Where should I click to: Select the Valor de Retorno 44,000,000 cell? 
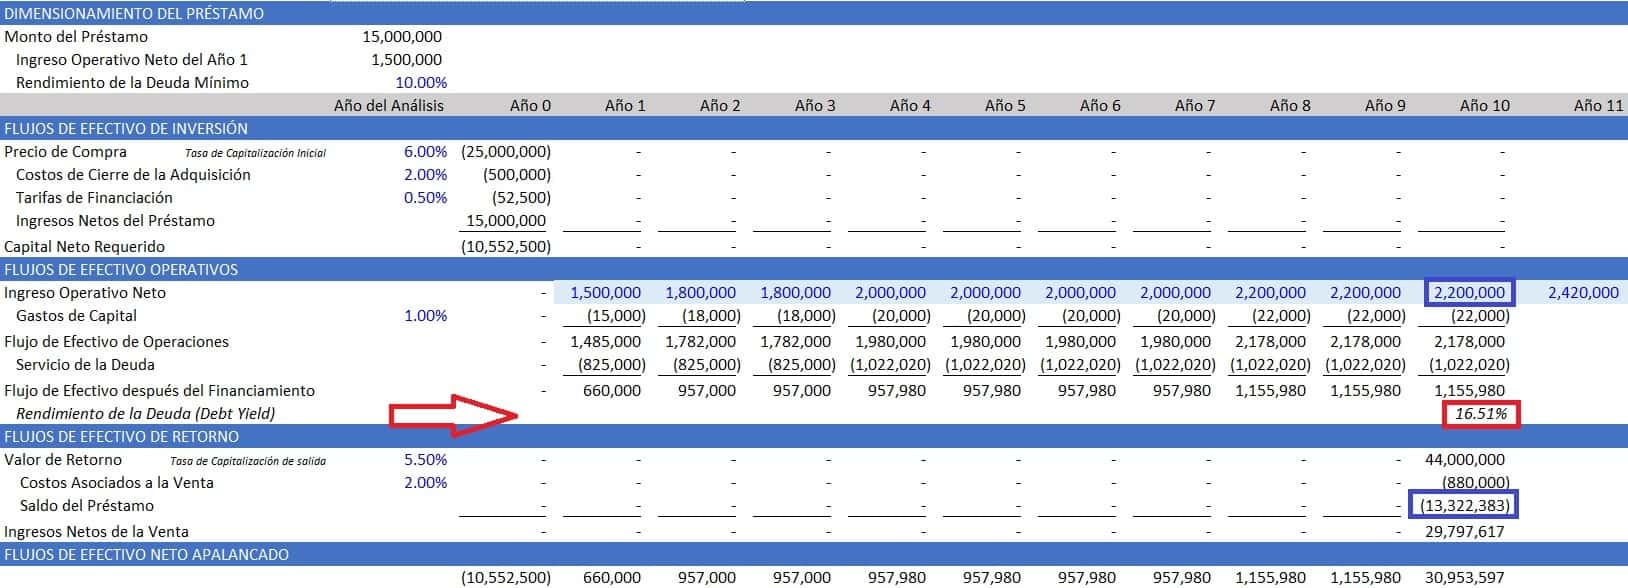pos(1464,460)
